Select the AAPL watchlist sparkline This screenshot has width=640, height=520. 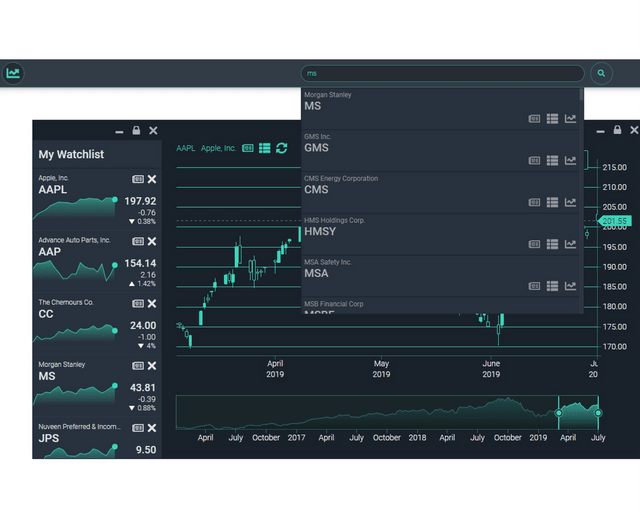[x=76, y=208]
